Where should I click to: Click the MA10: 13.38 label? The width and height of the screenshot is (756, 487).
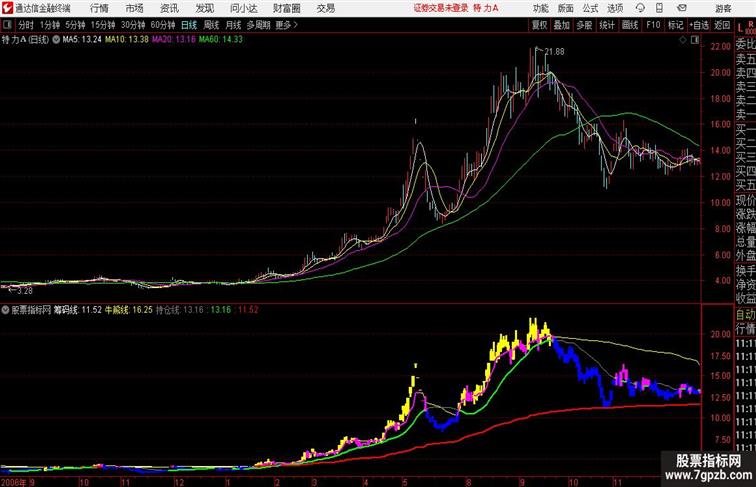127,40
